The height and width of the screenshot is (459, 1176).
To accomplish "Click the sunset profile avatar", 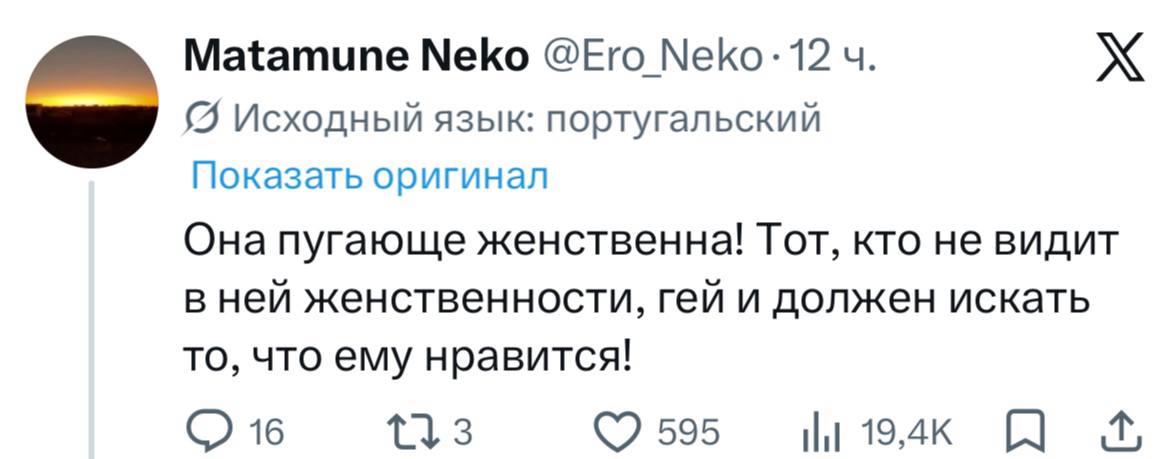I will point(92,101).
